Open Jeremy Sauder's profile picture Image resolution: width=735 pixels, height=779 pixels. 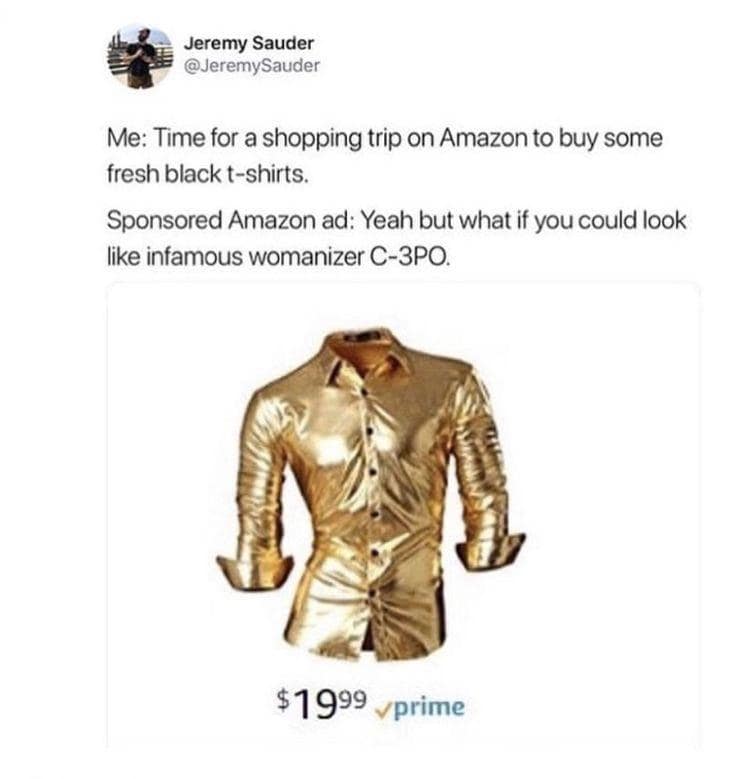coord(141,58)
